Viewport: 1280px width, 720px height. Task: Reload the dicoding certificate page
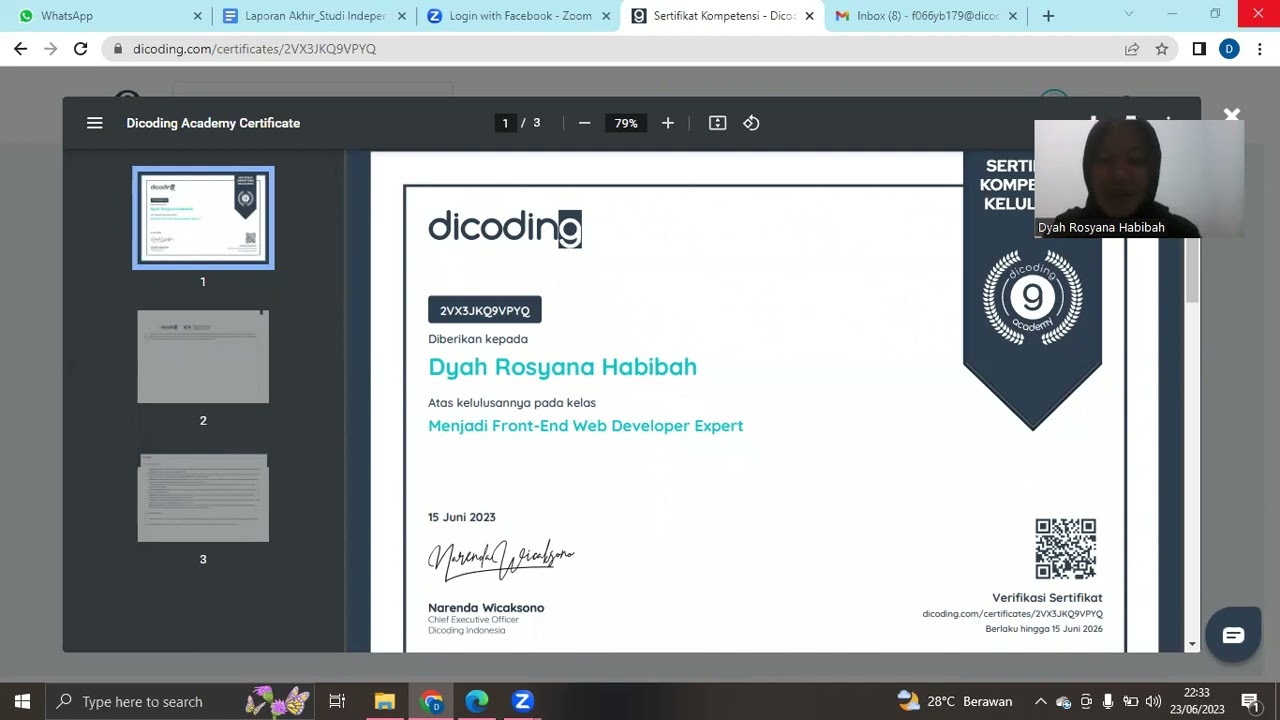pyautogui.click(x=81, y=49)
